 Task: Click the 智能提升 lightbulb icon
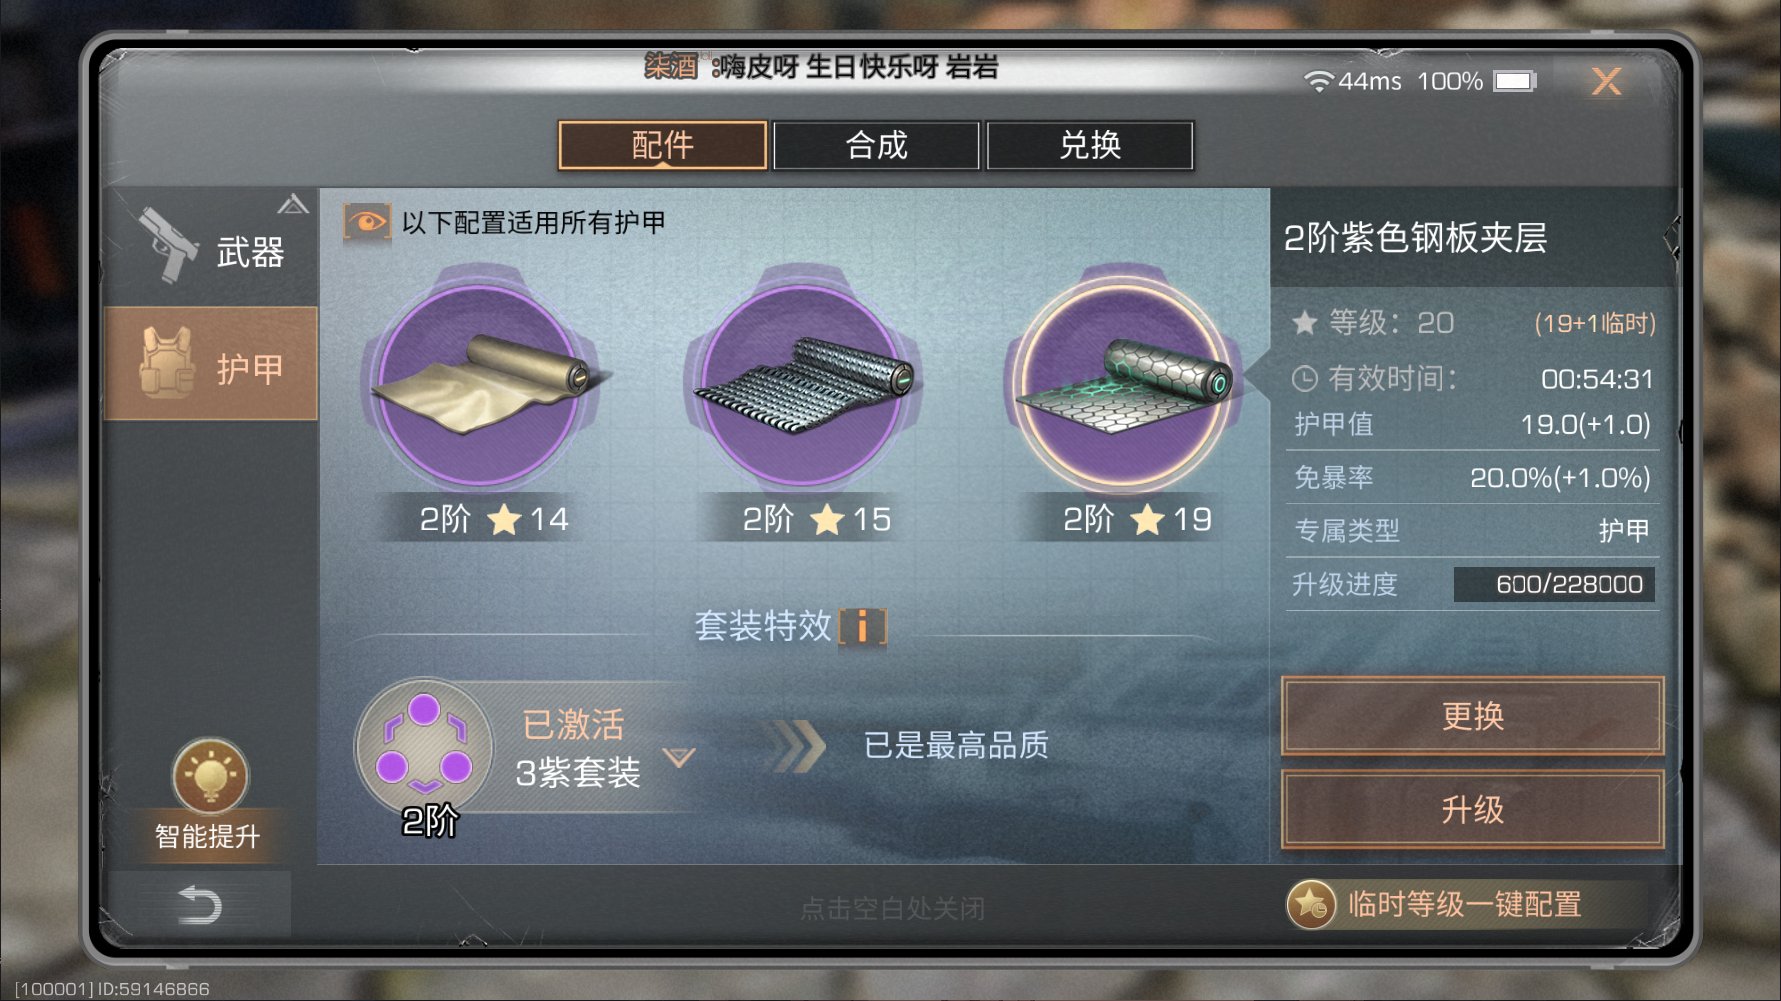pyautogui.click(x=210, y=776)
